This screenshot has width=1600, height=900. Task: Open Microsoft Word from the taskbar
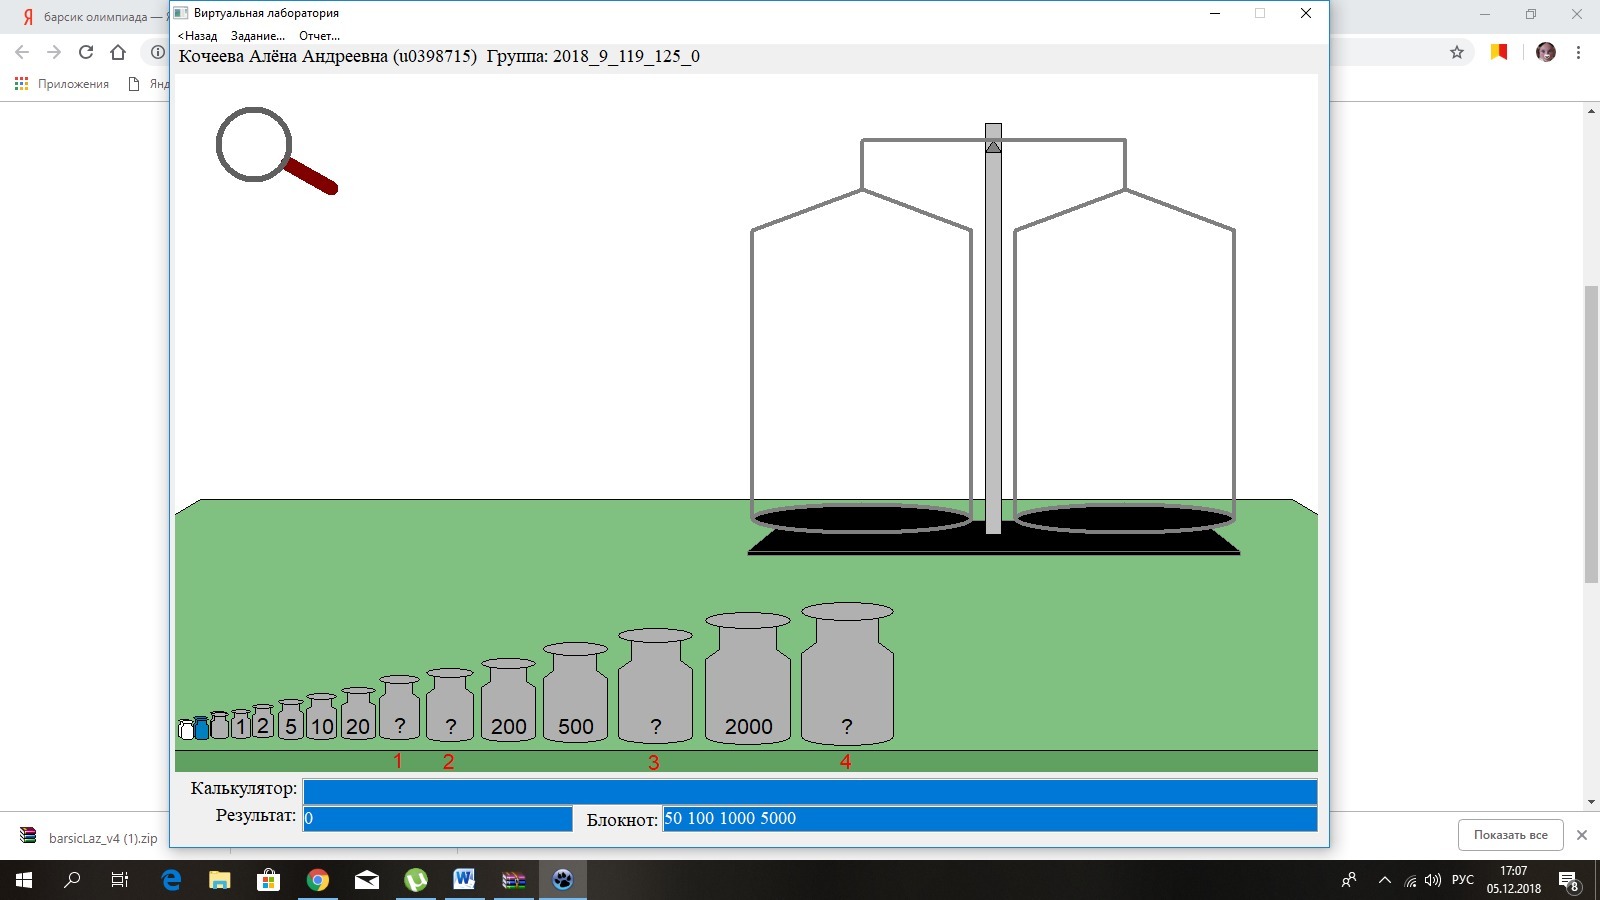coord(464,880)
